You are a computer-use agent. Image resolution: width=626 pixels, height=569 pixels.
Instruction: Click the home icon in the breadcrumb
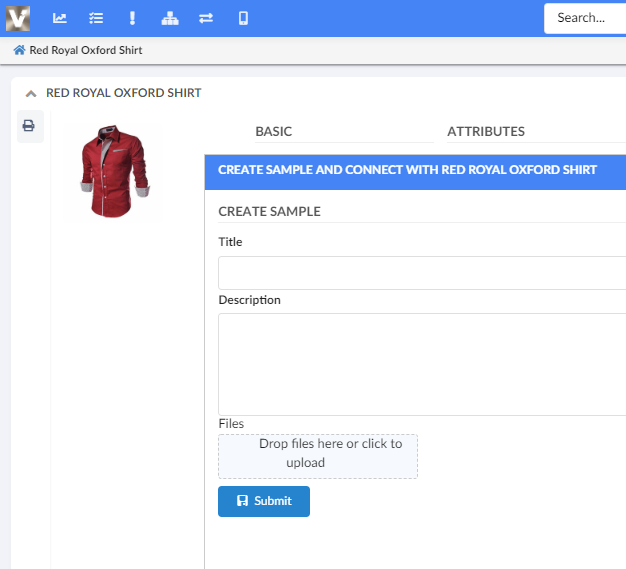pos(19,50)
